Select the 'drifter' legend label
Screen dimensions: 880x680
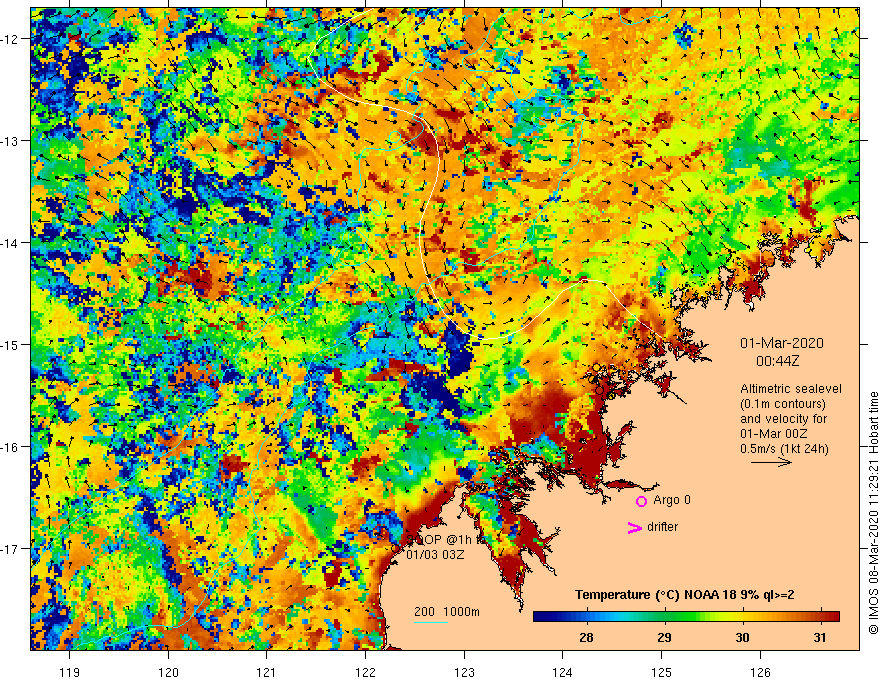(x=662, y=527)
